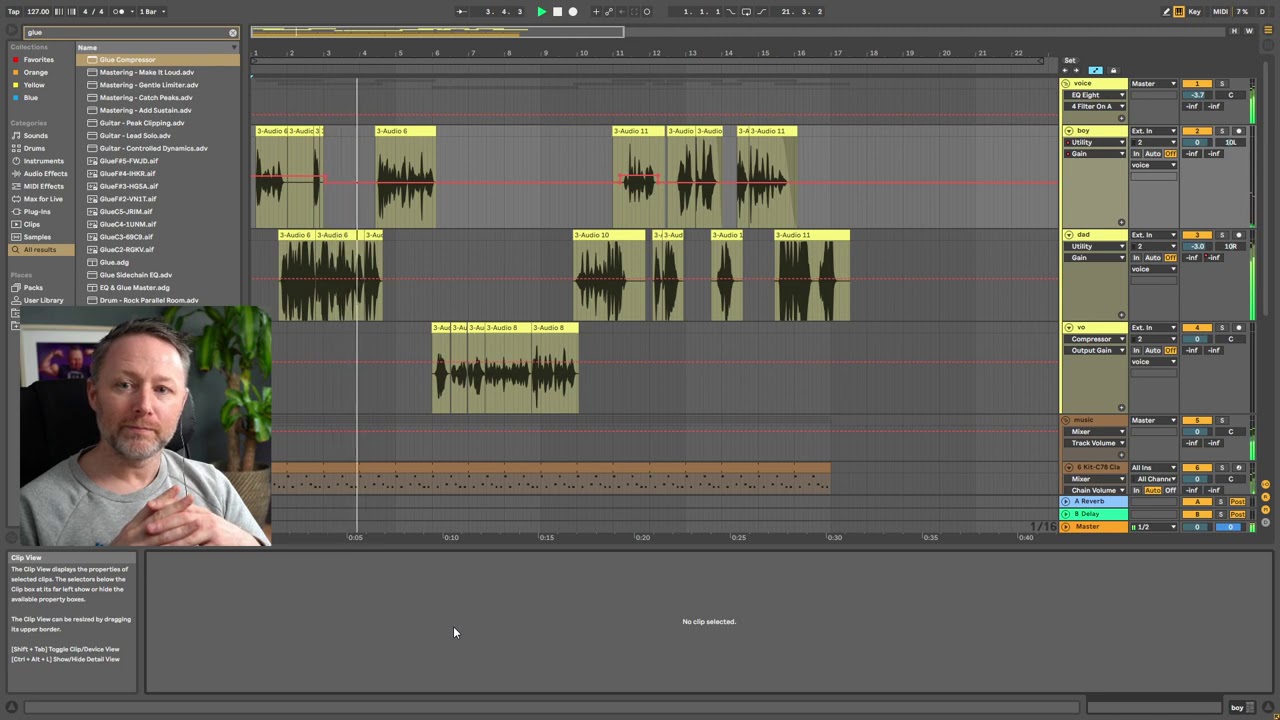
Task: Collapse the boy track with its unfold arrow
Action: point(1068,131)
